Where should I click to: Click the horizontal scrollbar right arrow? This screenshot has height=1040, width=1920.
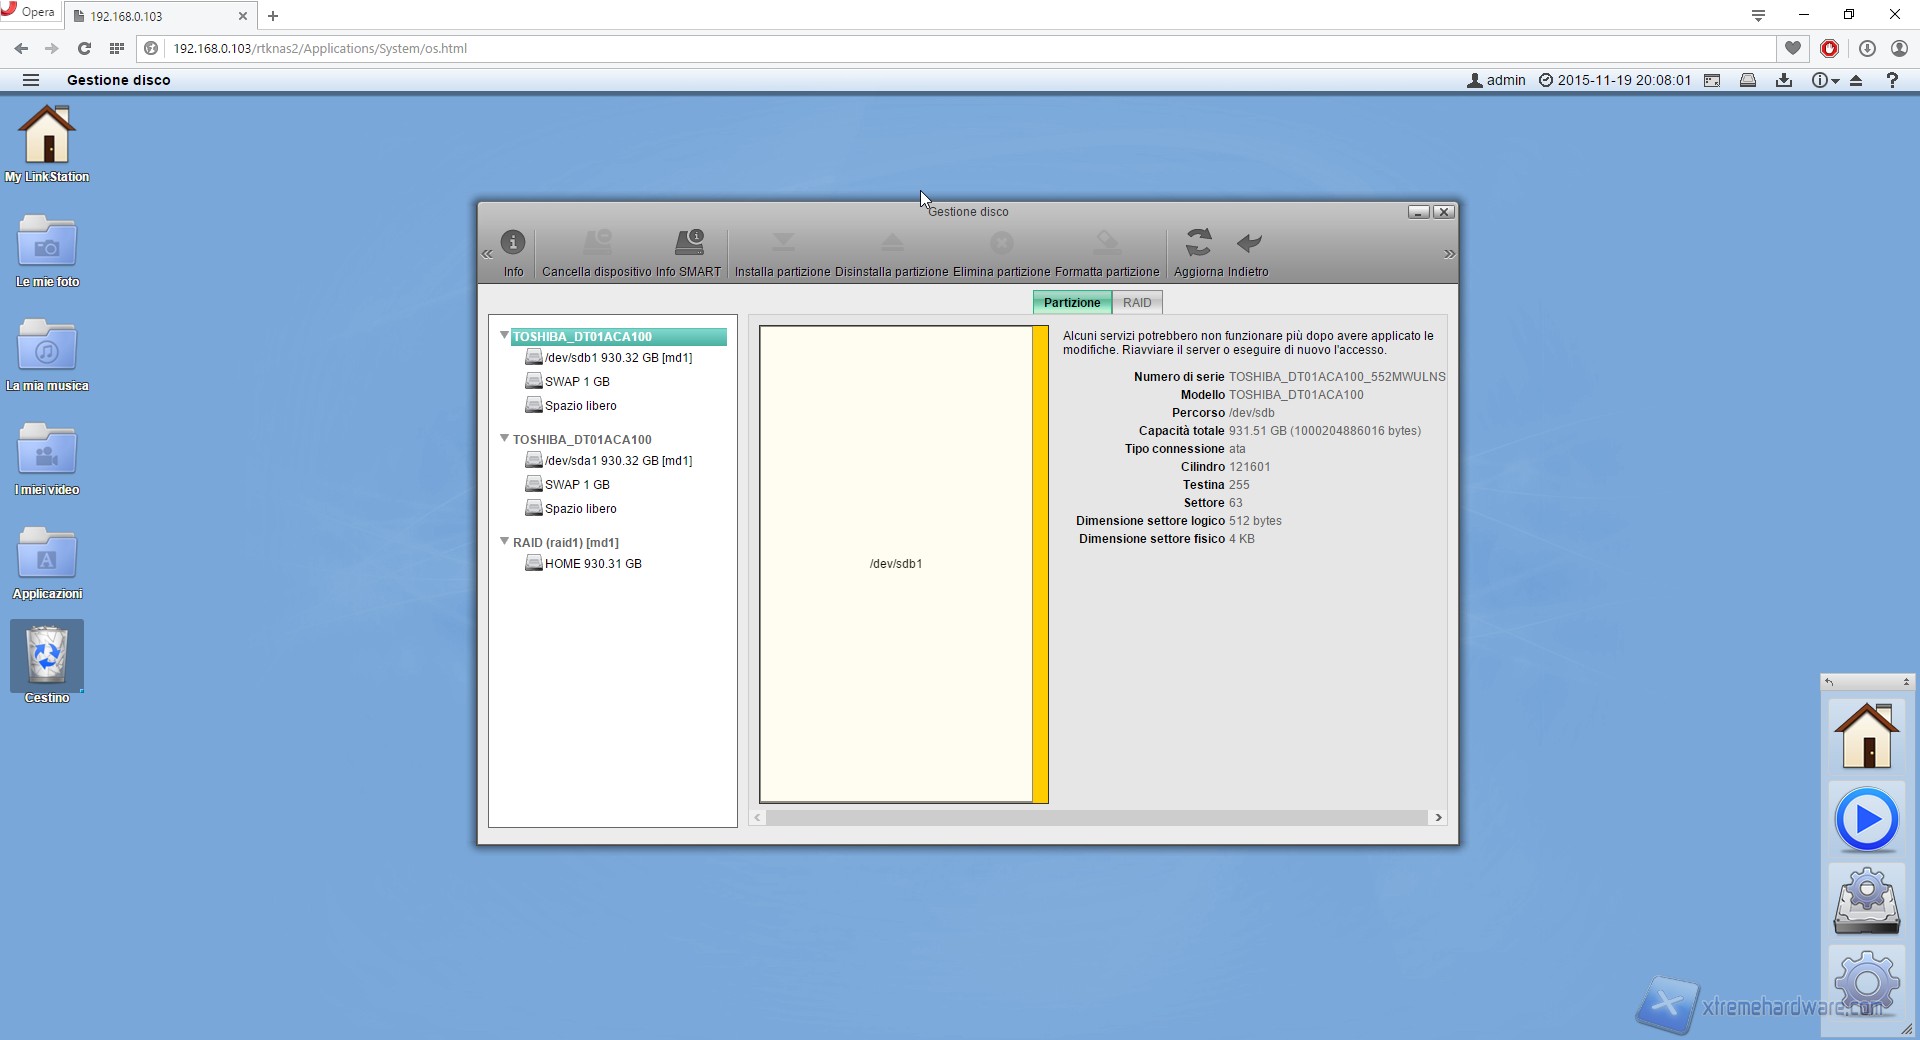[x=1438, y=818]
